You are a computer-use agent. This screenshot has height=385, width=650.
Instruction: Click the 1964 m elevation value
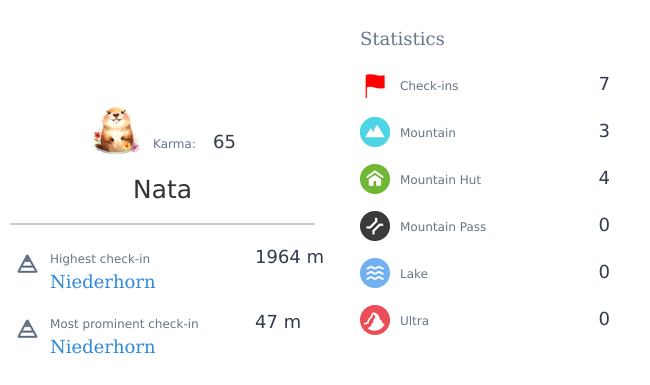point(289,257)
